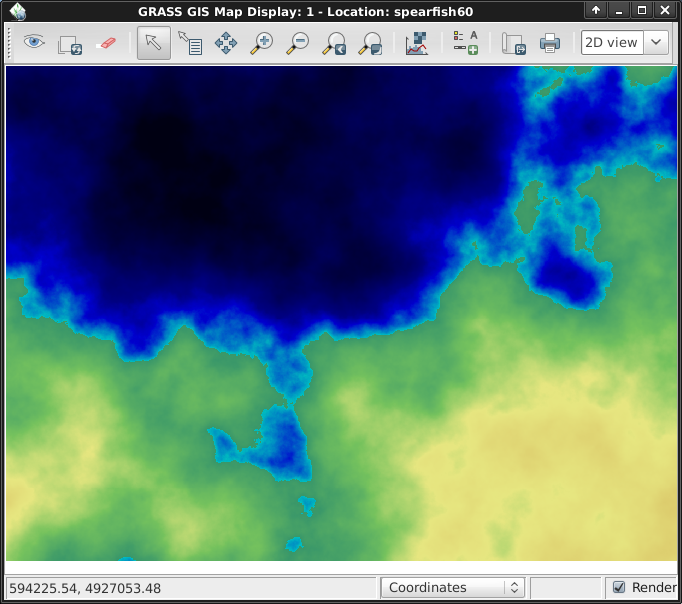Choose the Zoom in magnifier
This screenshot has height=604, width=682.
click(x=262, y=43)
